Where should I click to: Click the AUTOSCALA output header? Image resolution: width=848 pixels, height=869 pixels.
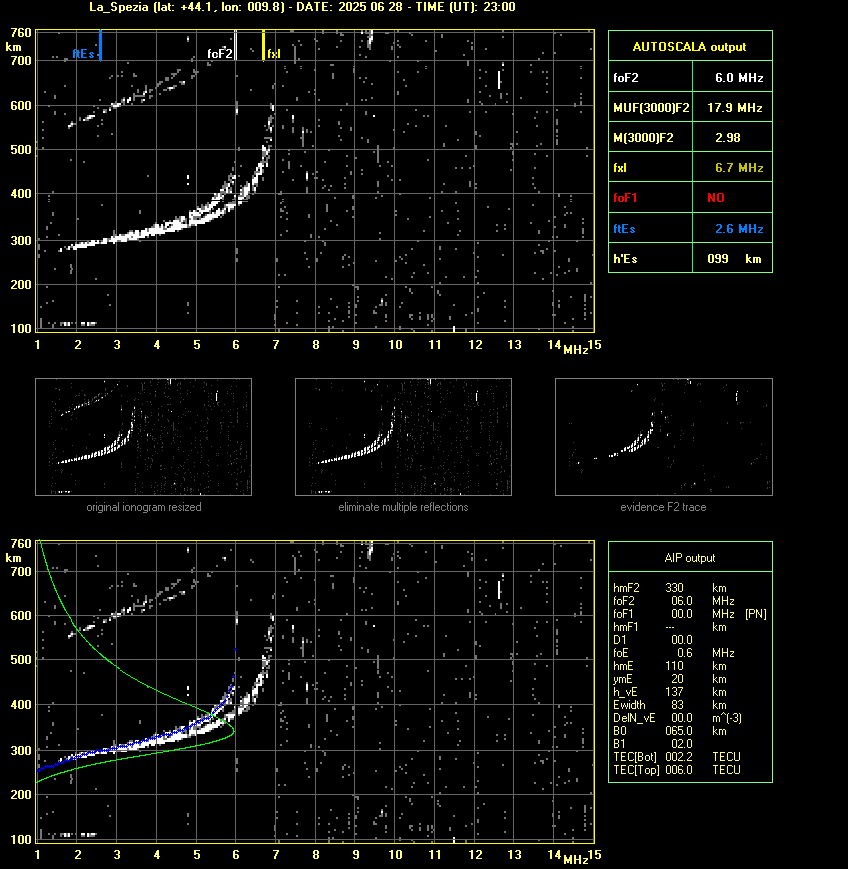click(689, 47)
